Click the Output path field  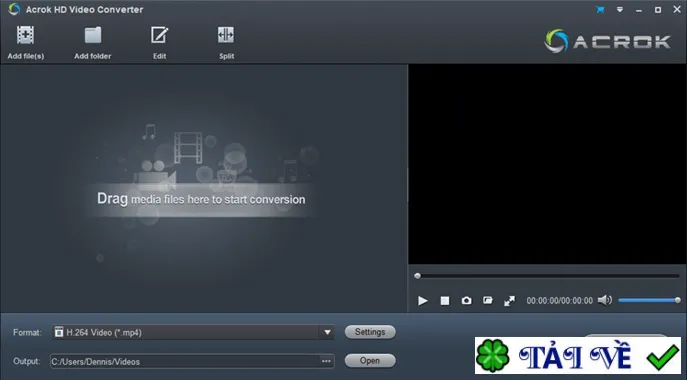(192, 361)
